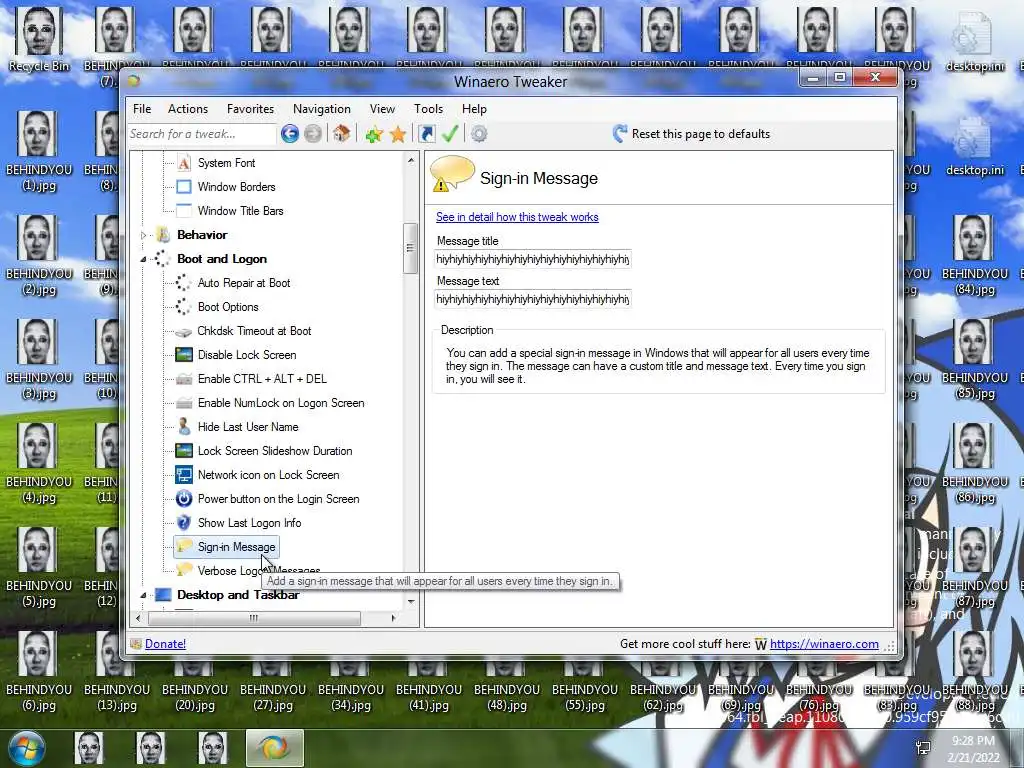Click the Message text input field
Image resolution: width=1024 pixels, height=768 pixels.
(532, 299)
